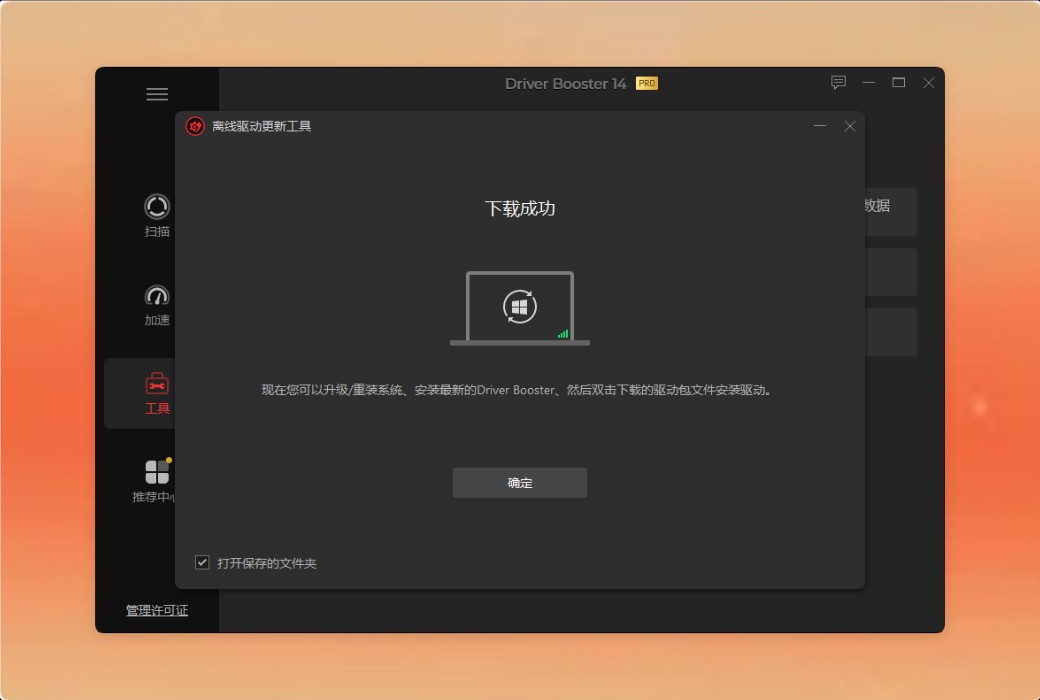This screenshot has height=700, width=1040.
Task: Open the 加速 boost section
Action: (x=157, y=305)
